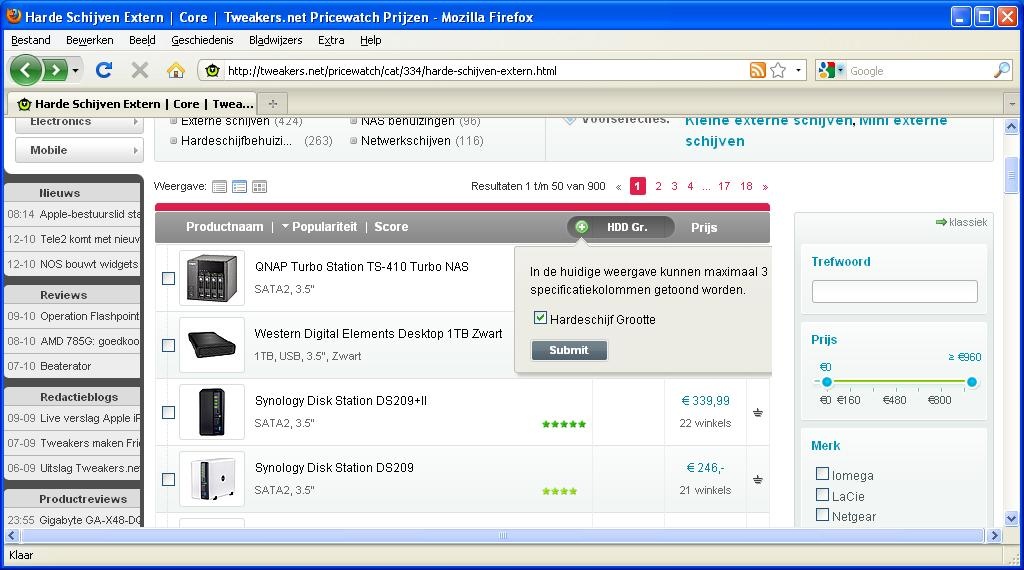
Task: Switch to compact list view icon
Action: coord(219,187)
